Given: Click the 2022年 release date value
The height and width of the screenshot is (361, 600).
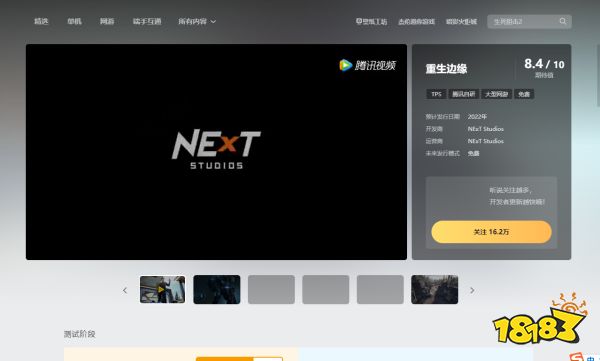Looking at the screenshot, I should click(x=477, y=117).
